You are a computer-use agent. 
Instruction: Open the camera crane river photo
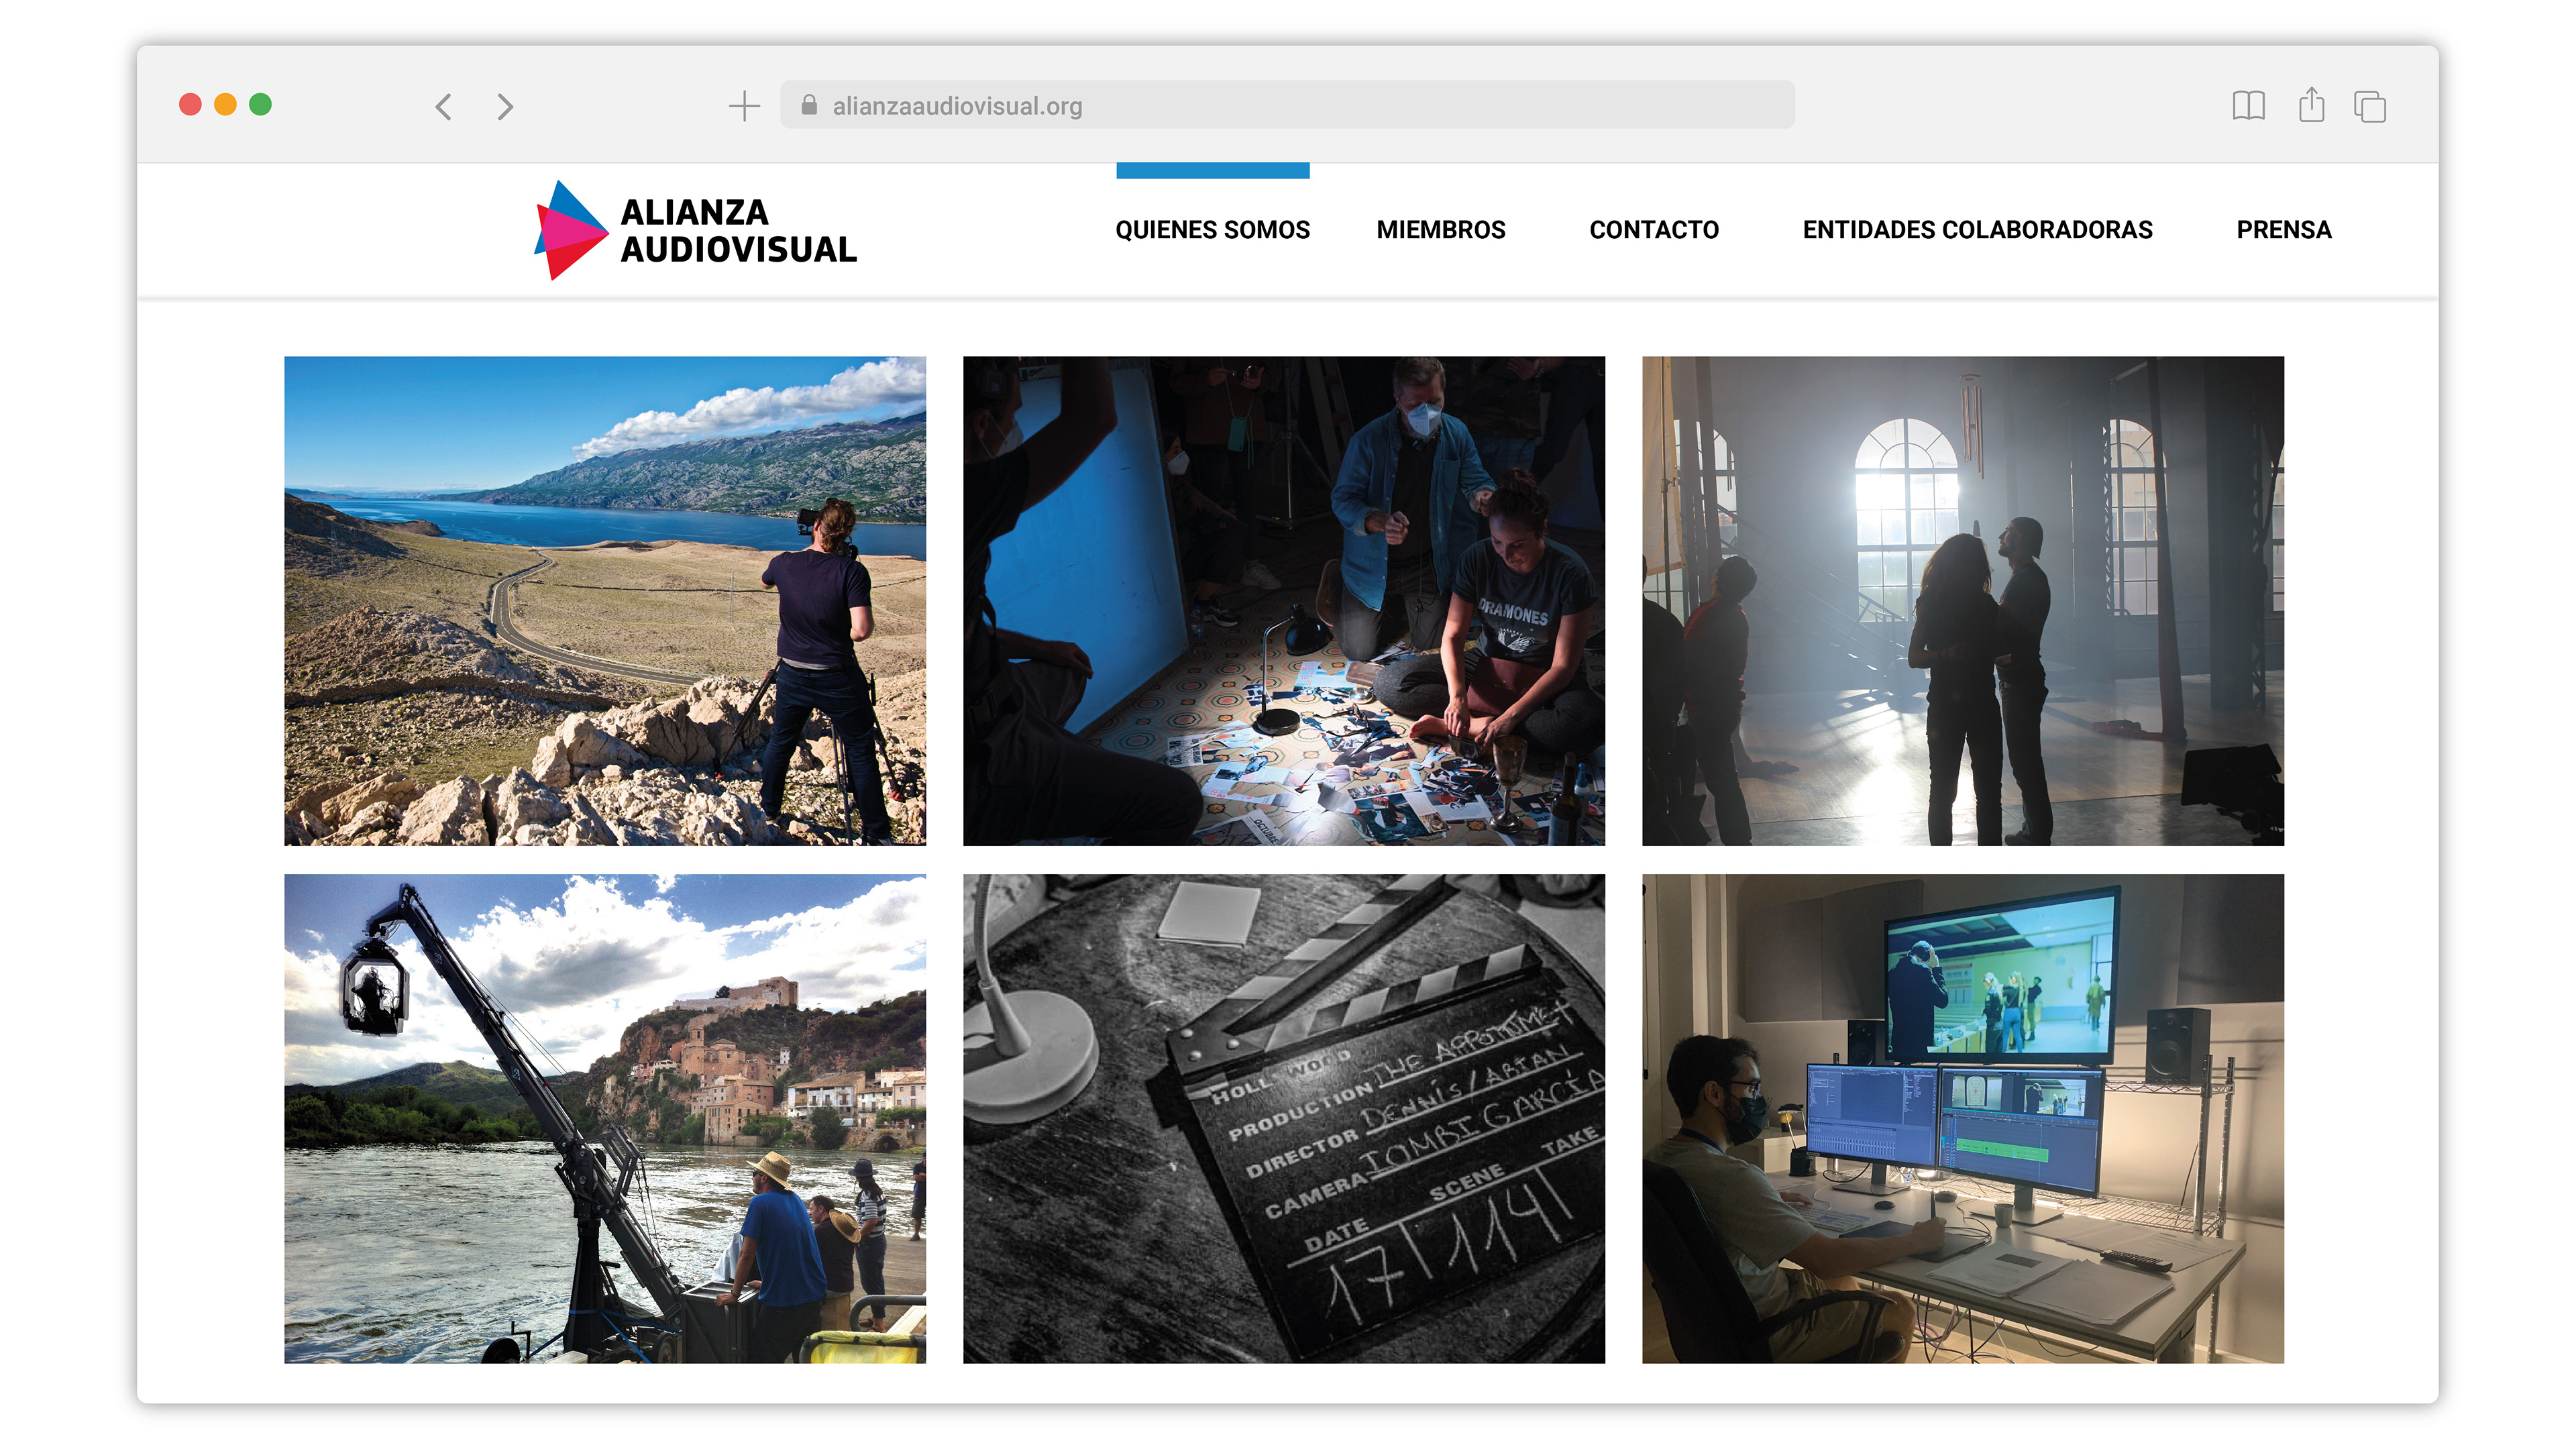(605, 1118)
